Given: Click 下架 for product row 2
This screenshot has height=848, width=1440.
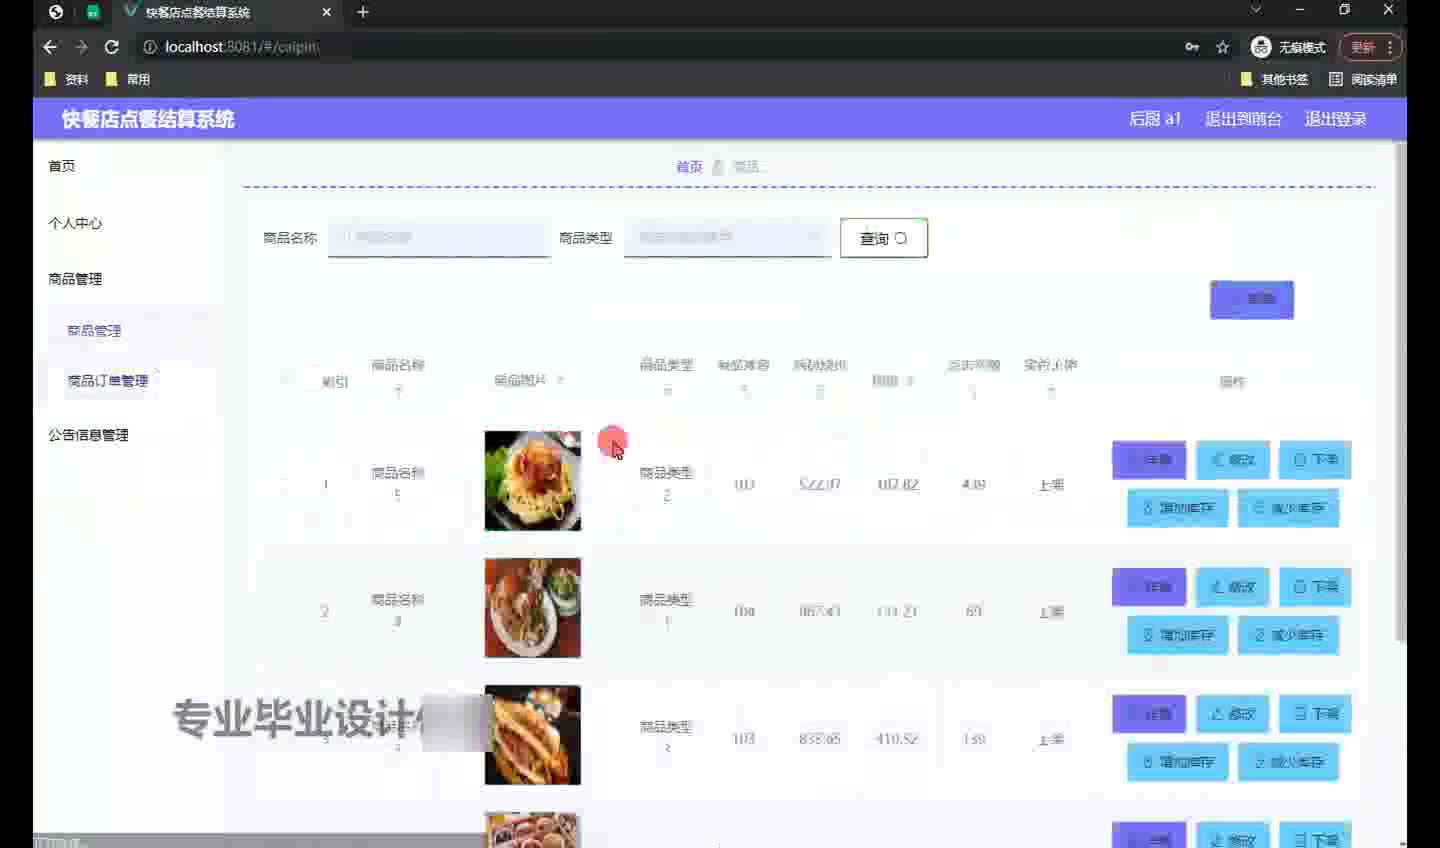Looking at the screenshot, I should (x=1315, y=587).
